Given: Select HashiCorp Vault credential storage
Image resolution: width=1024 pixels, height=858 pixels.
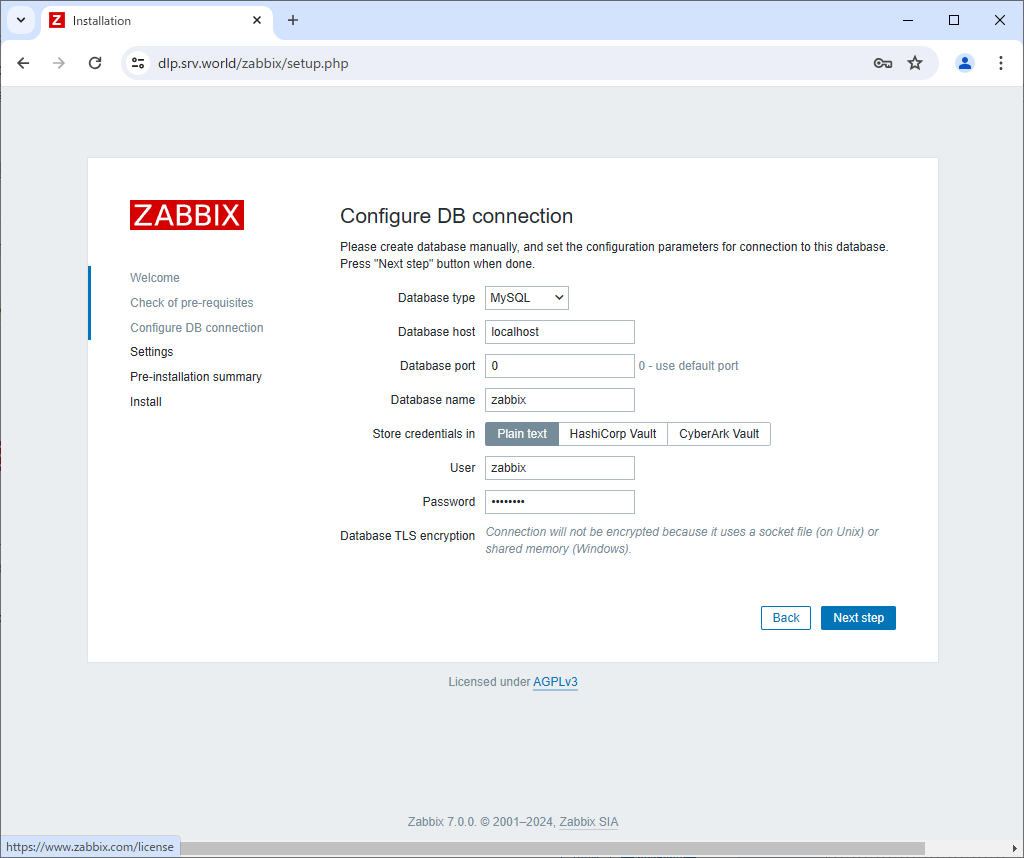Looking at the screenshot, I should 613,434.
